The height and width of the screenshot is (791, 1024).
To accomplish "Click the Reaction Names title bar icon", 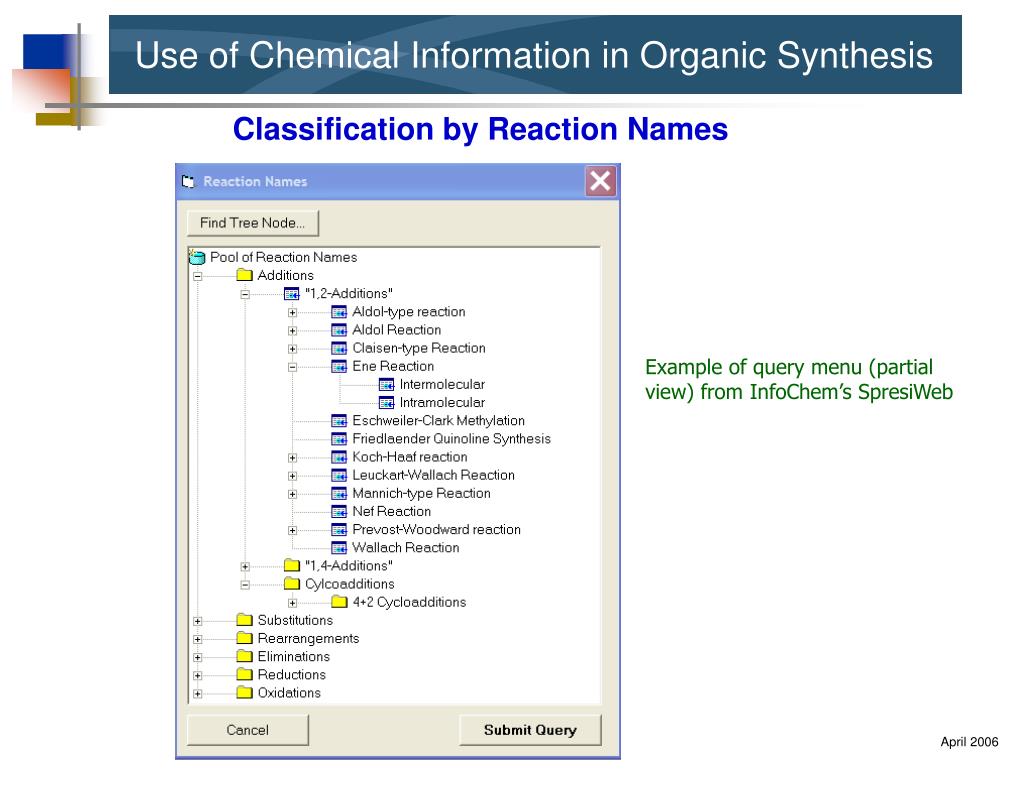I will pyautogui.click(x=189, y=182).
